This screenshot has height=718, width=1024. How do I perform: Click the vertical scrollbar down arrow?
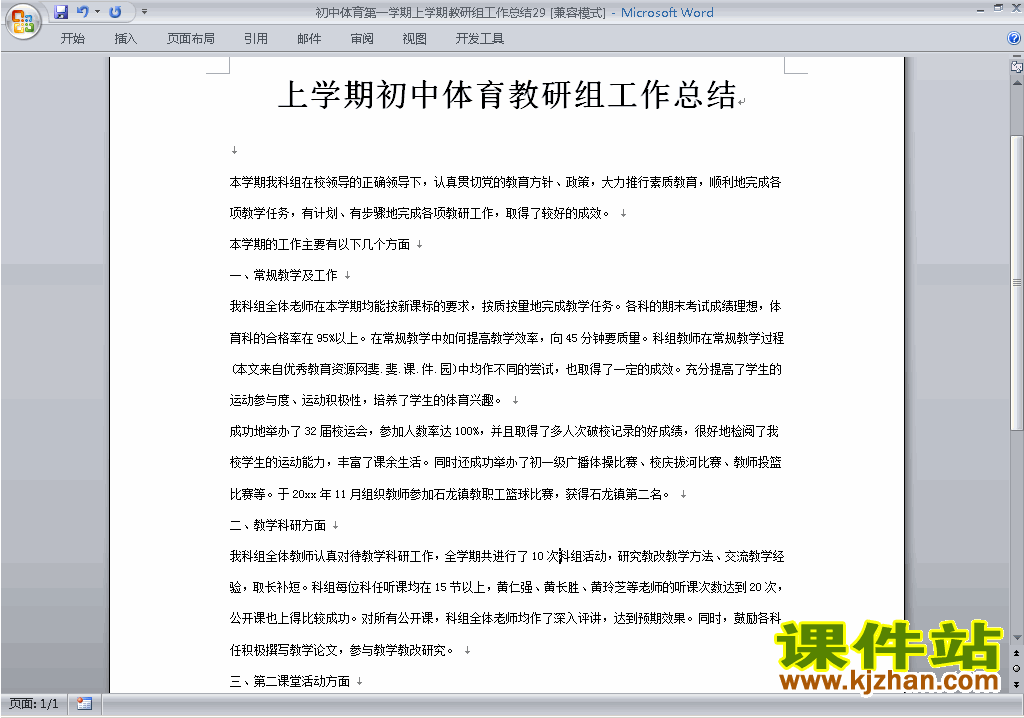pos(1016,638)
